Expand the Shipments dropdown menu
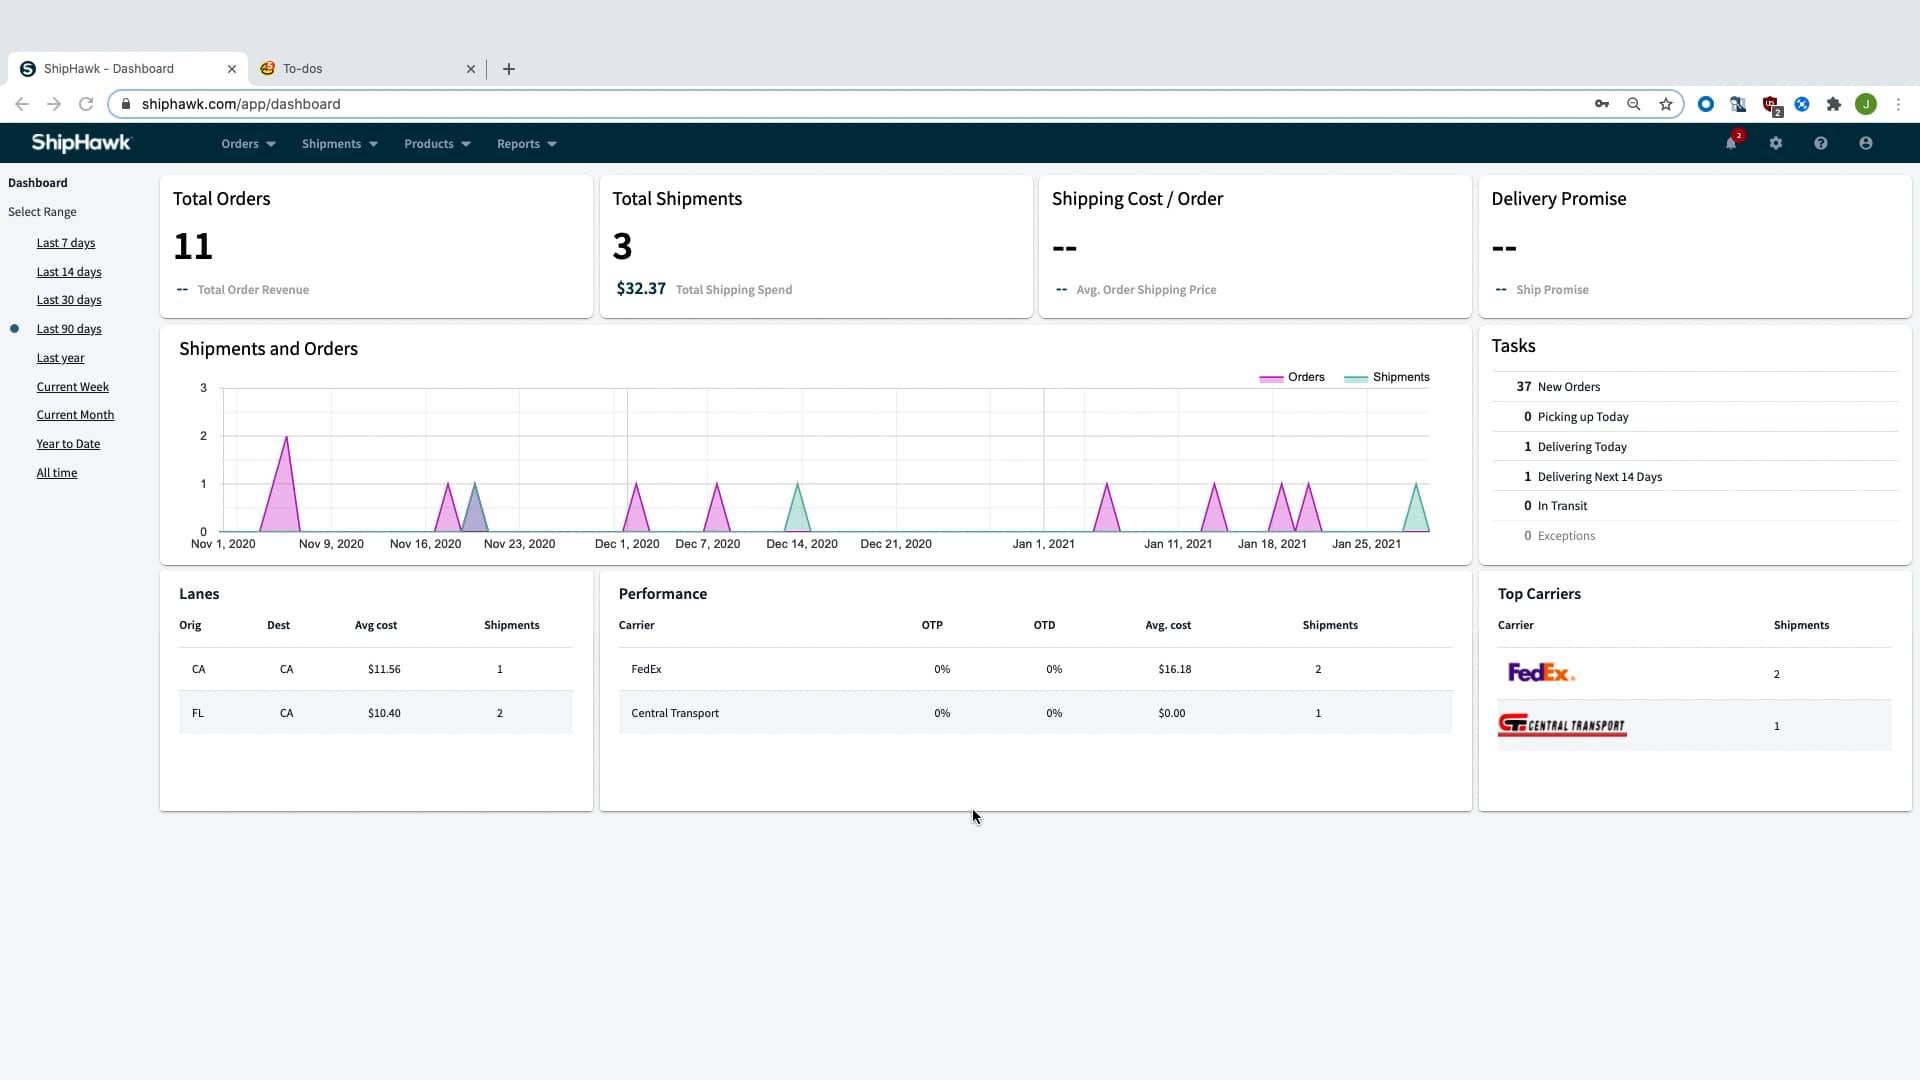The image size is (1920, 1080). (340, 144)
